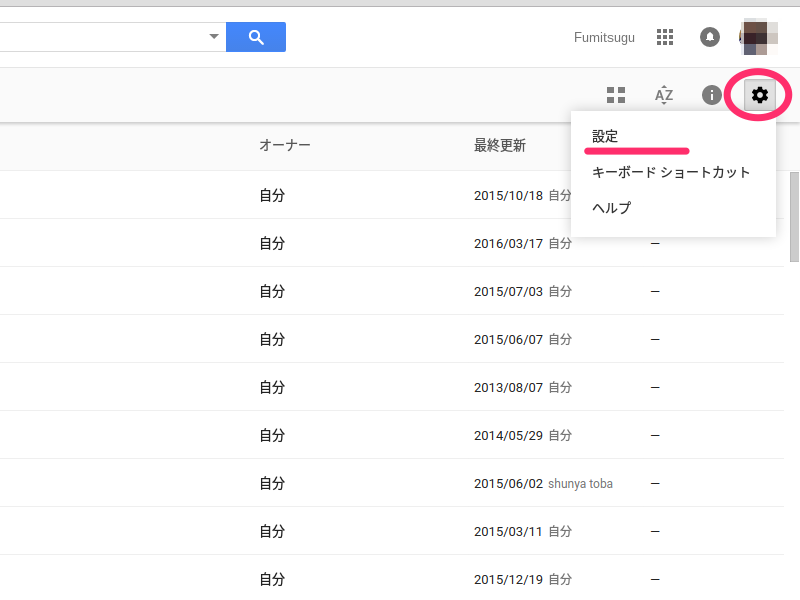
Task: Open the Google apps grid
Action: point(665,37)
